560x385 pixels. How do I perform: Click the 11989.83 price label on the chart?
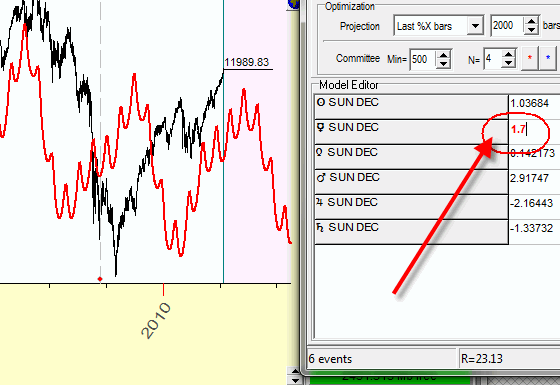tap(246, 62)
